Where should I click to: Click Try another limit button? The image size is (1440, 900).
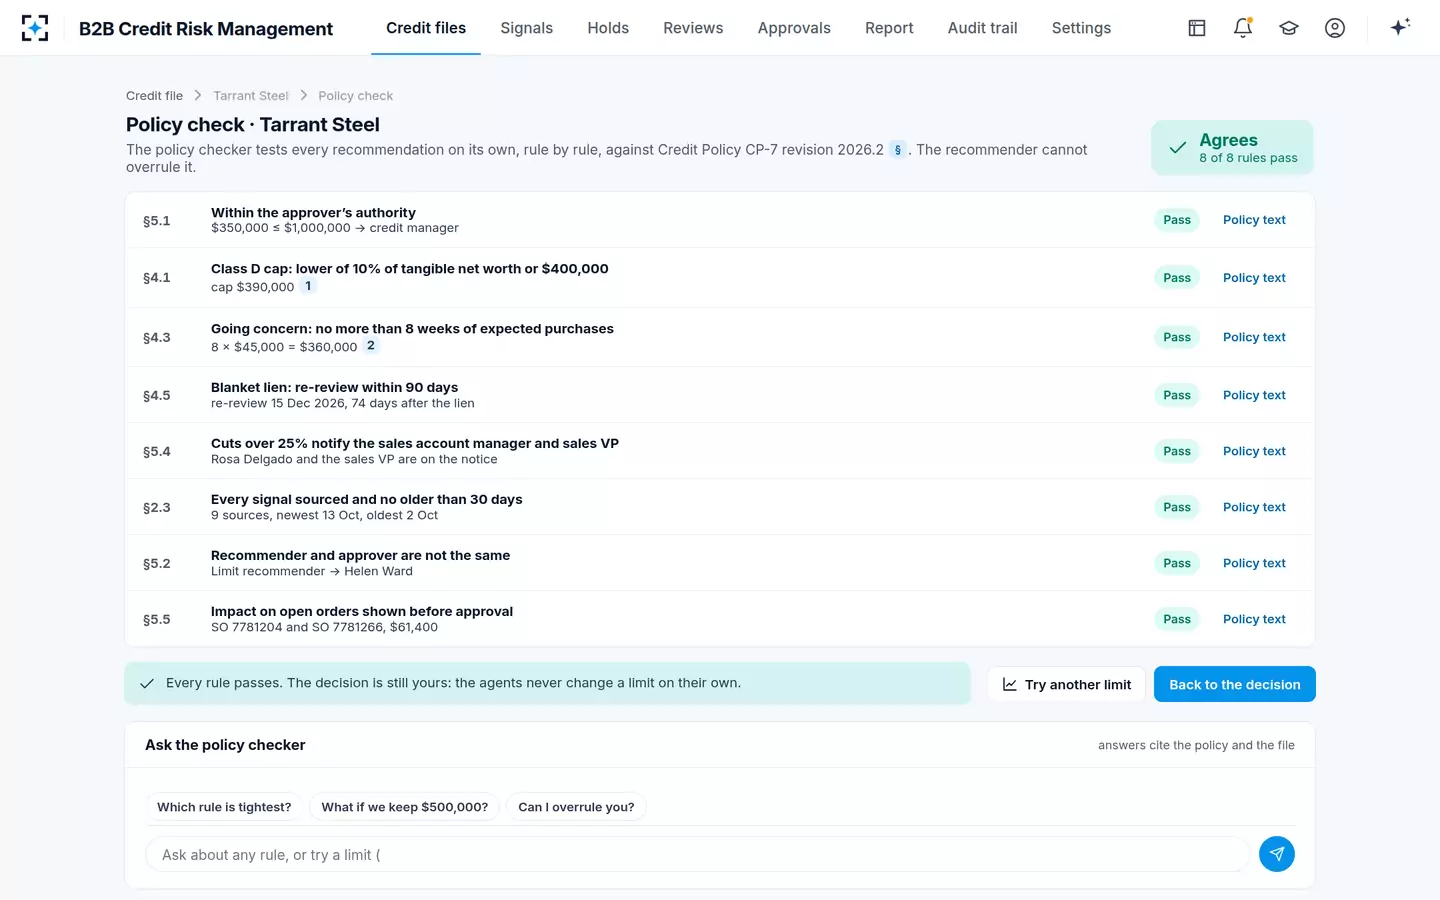click(1067, 684)
